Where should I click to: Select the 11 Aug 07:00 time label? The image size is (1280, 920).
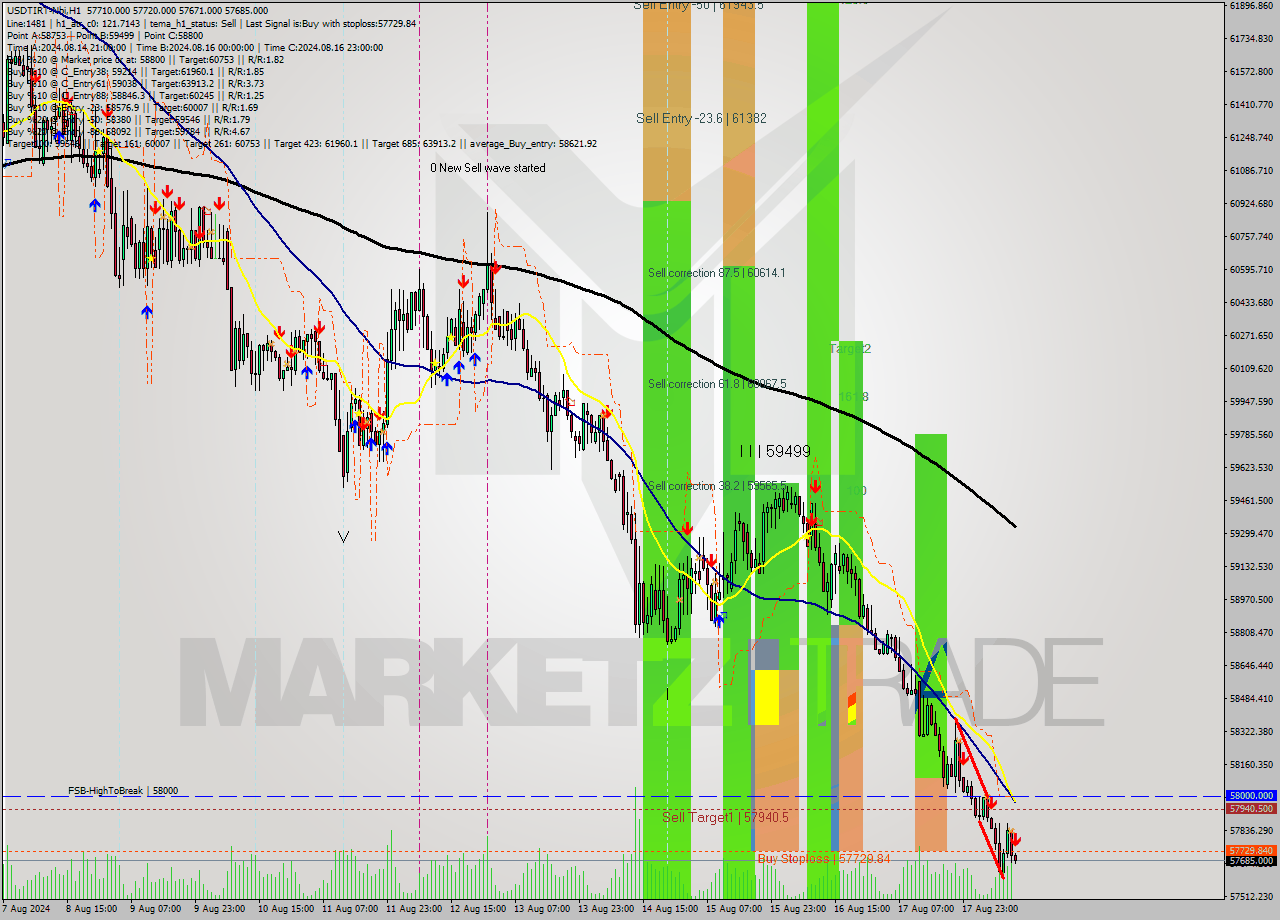click(350, 909)
